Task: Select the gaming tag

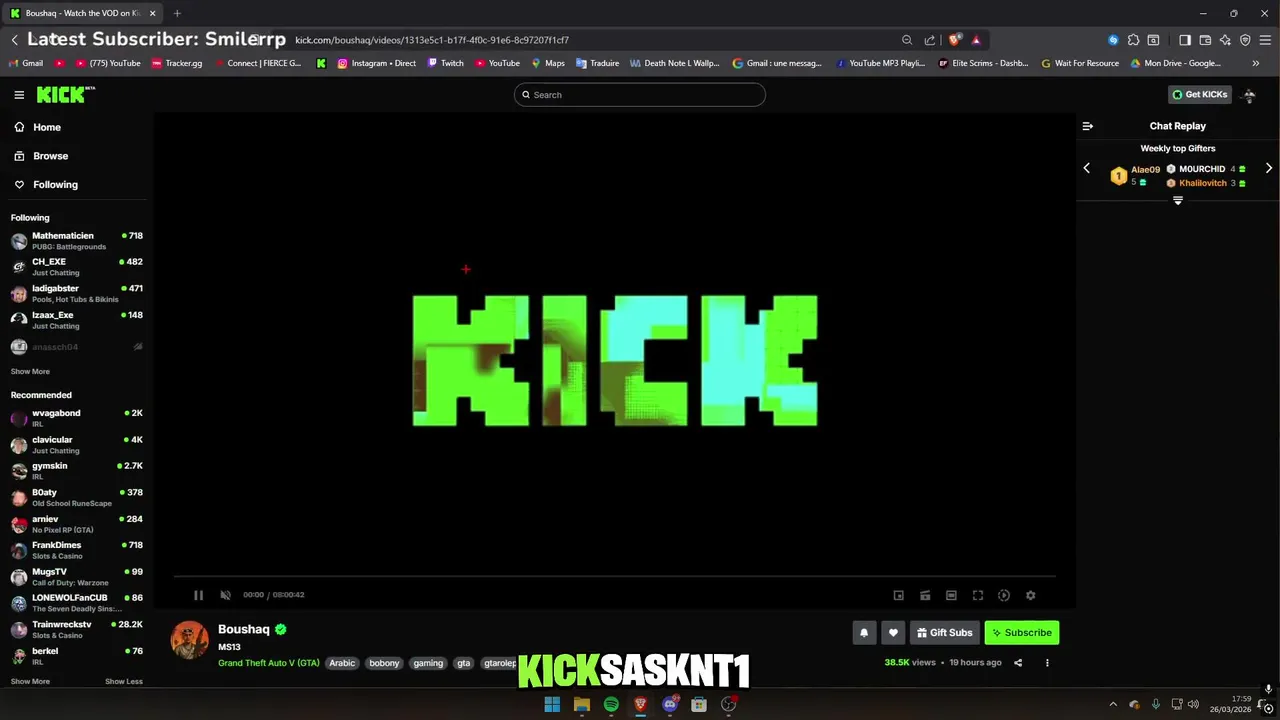Action: pyautogui.click(x=428, y=663)
